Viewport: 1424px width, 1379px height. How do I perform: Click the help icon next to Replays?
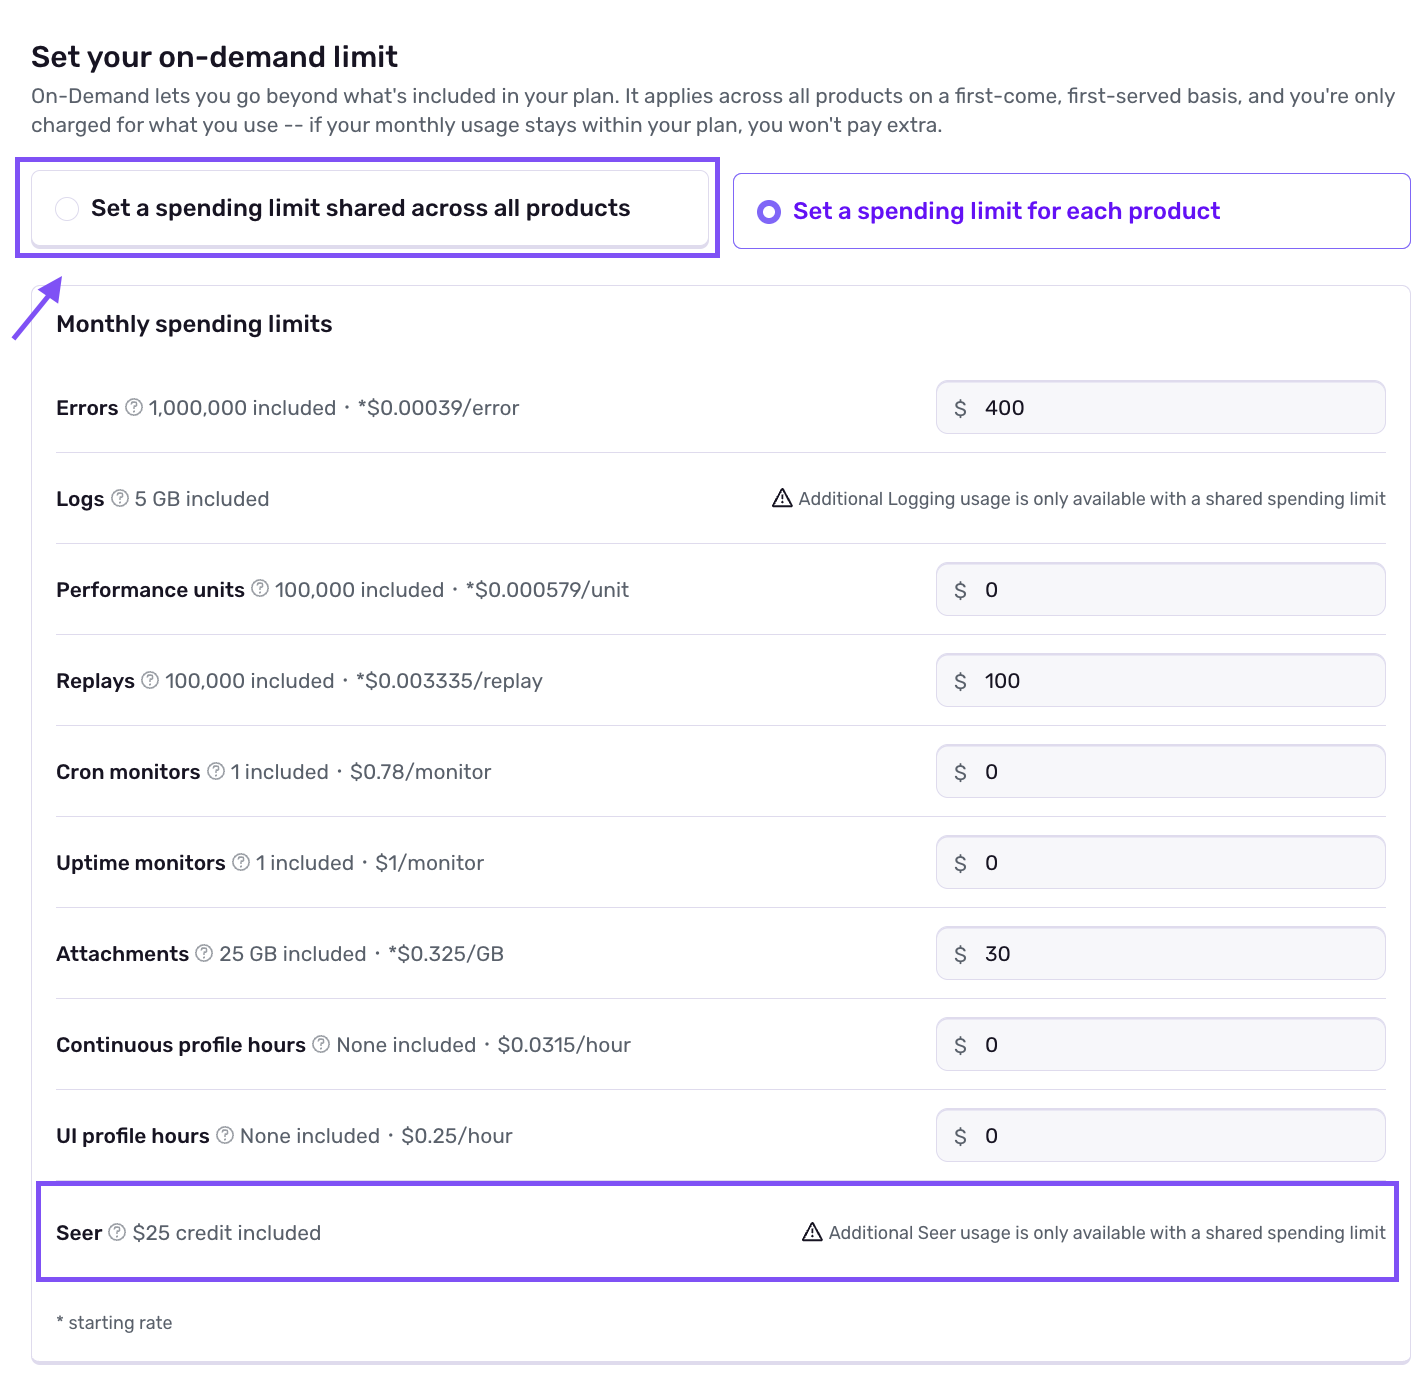coord(150,680)
